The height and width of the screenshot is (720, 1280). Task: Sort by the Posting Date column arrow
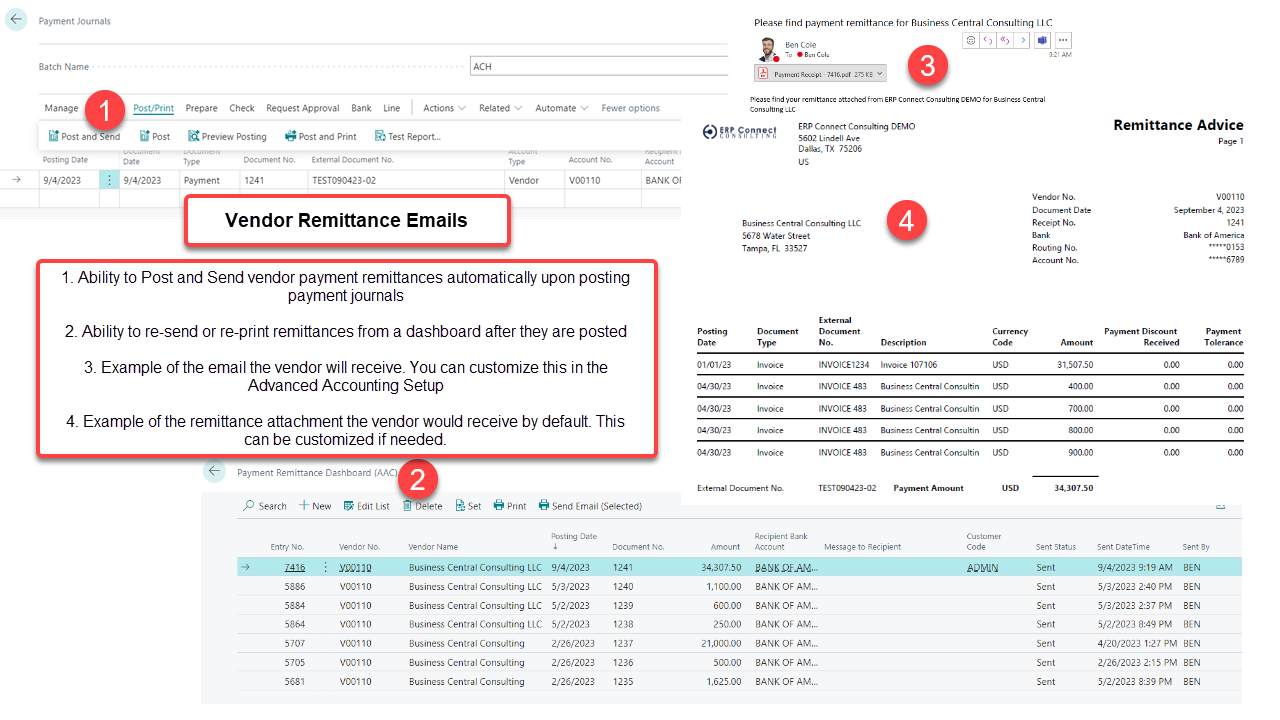coord(555,547)
